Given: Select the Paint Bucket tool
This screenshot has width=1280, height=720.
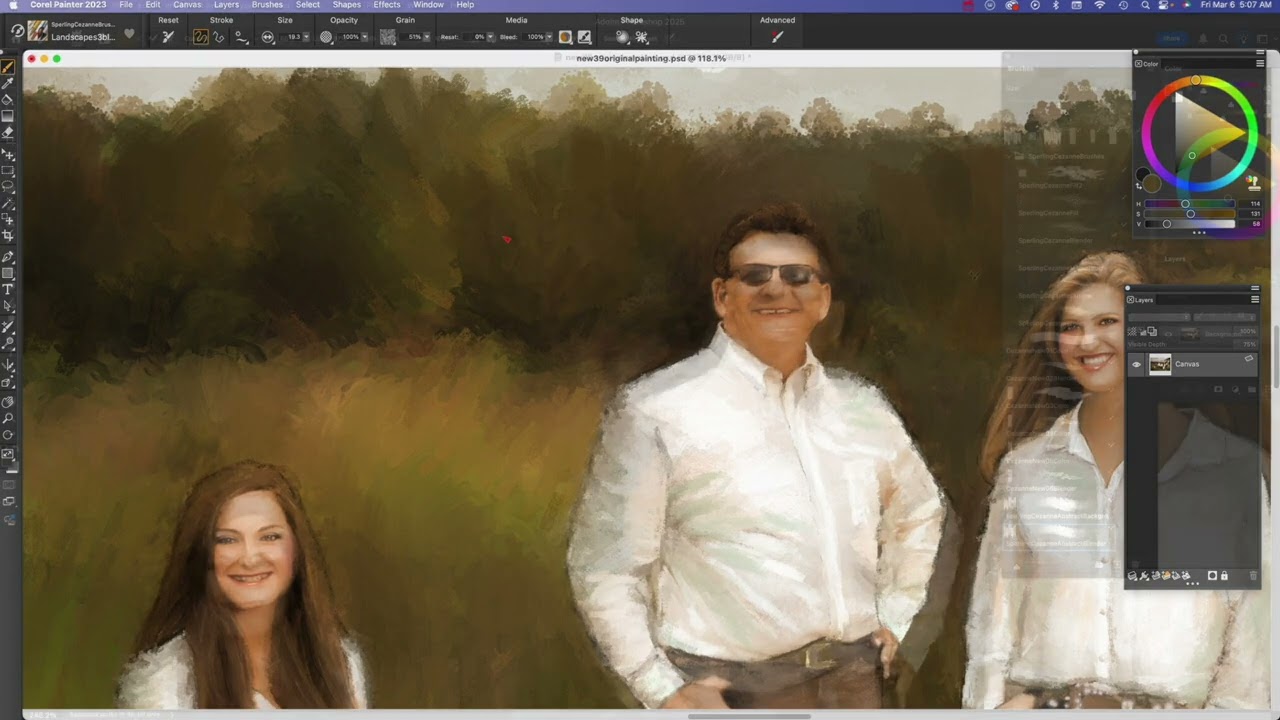Looking at the screenshot, I should (x=8, y=99).
